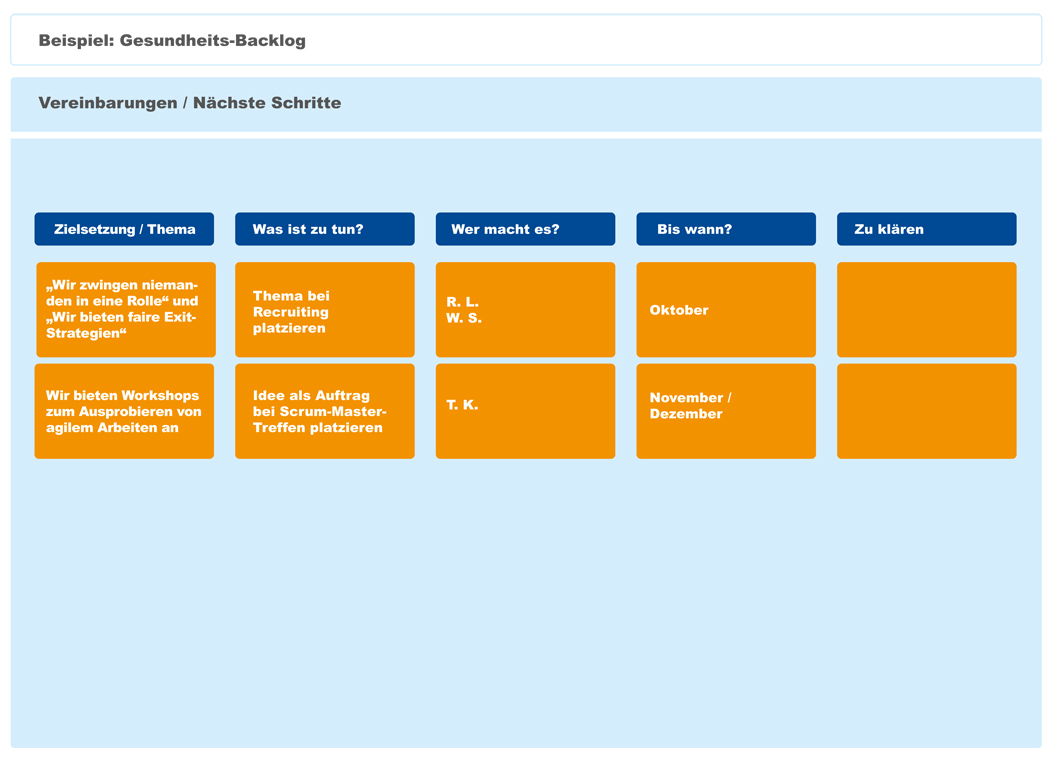
Task: Select the 'Was ist zu tun?' column header
Action: coord(325,229)
